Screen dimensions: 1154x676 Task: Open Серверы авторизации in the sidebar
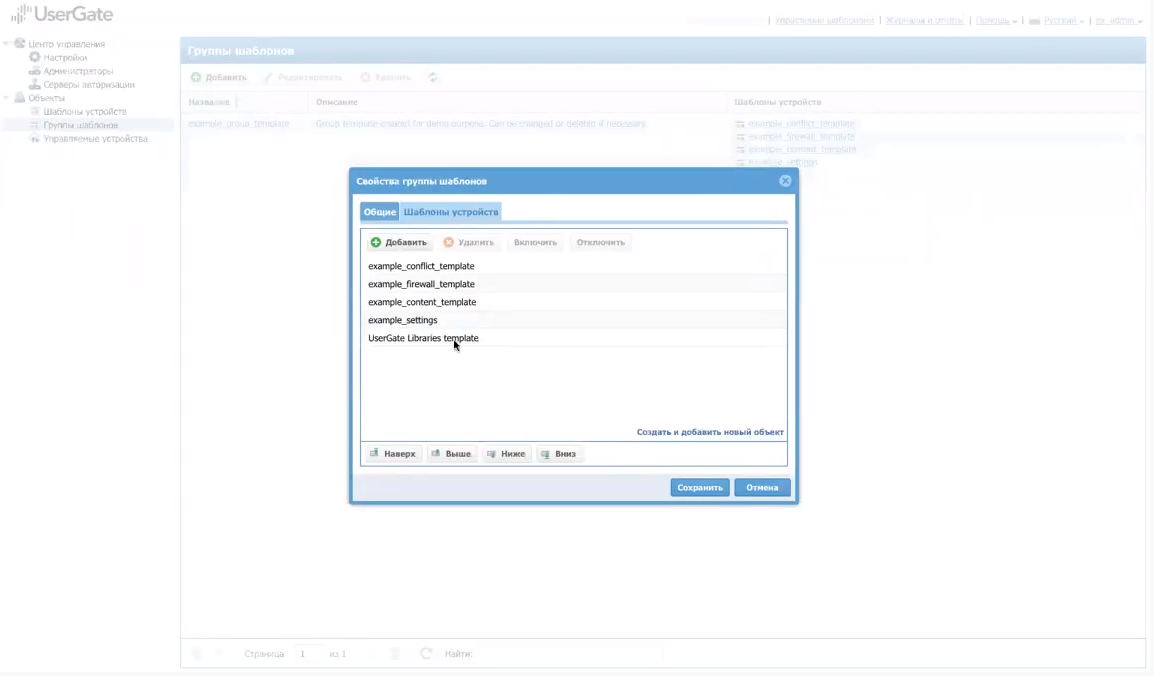pos(89,85)
